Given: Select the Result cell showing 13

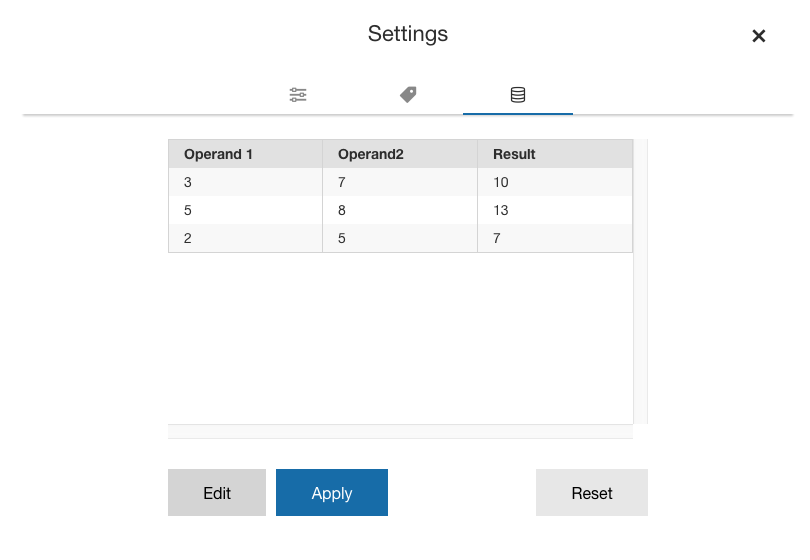Looking at the screenshot, I should pyautogui.click(x=555, y=210).
